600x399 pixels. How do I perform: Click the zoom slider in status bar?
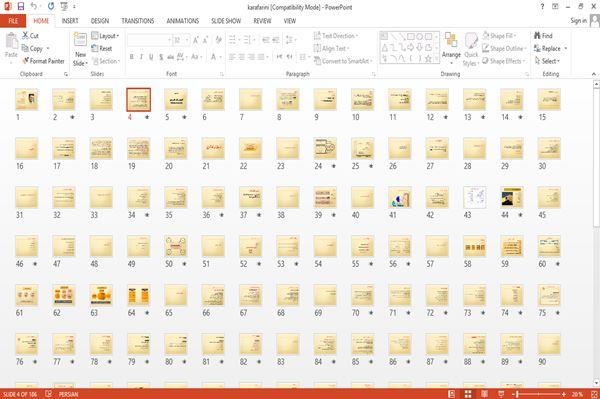(540, 394)
